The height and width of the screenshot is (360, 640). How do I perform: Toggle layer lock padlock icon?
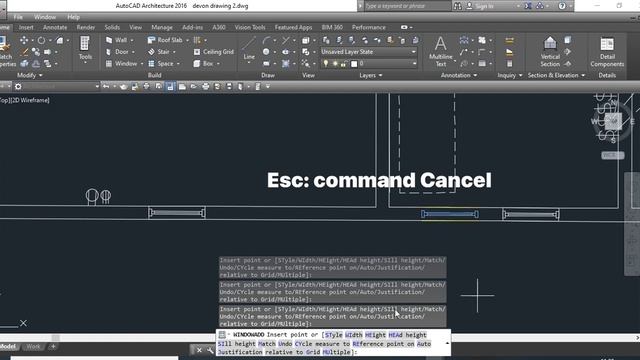[344, 64]
